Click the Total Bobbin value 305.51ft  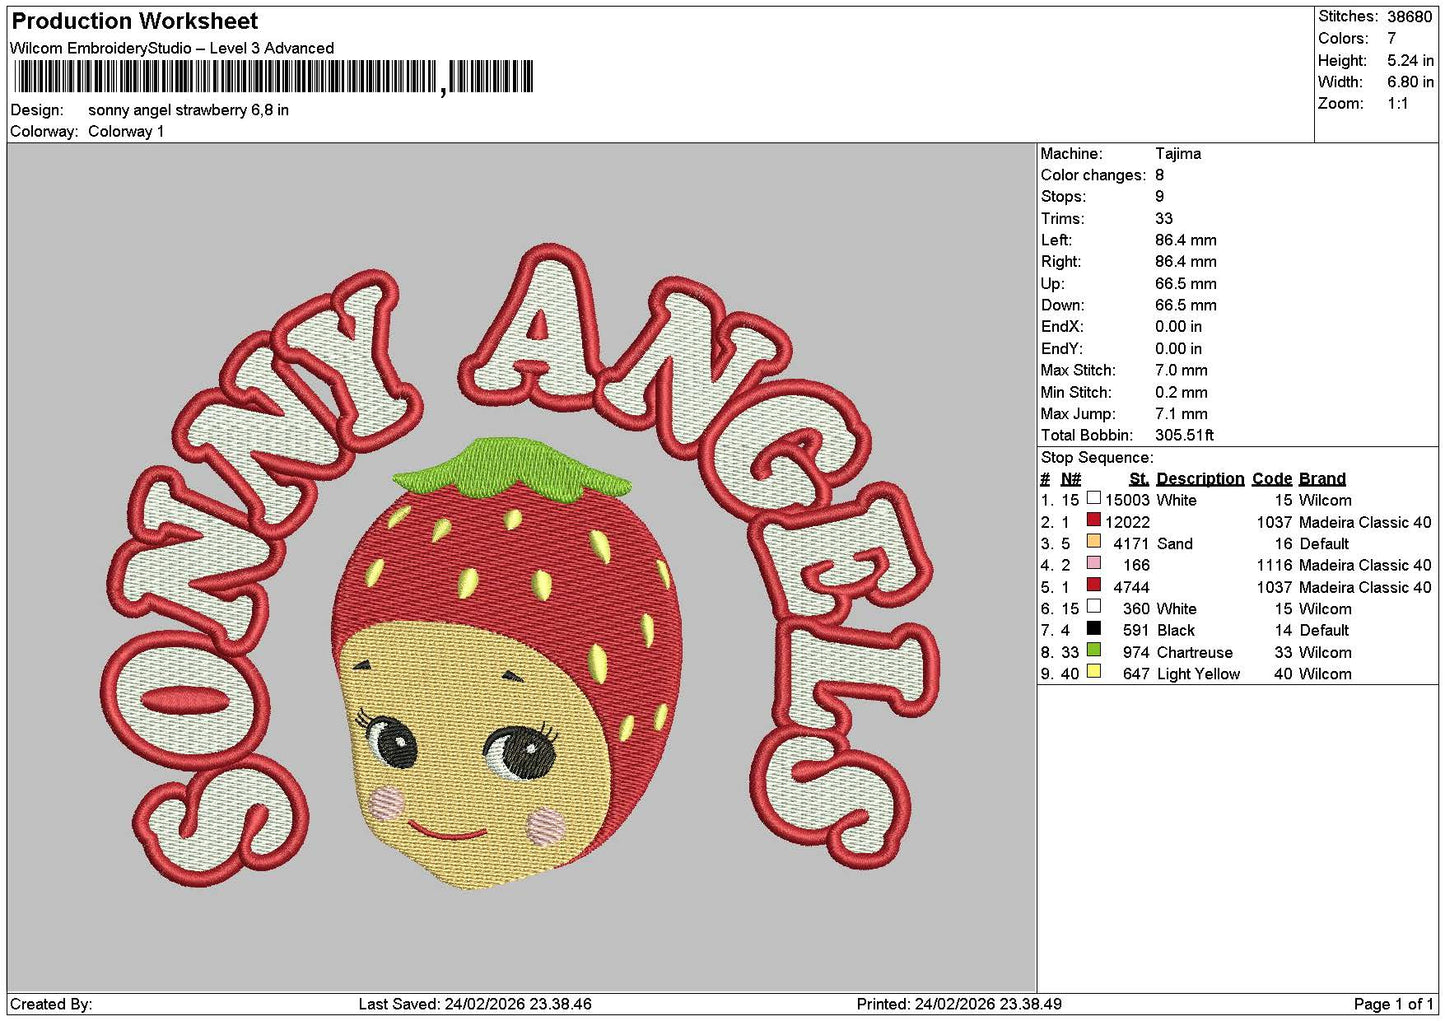click(1184, 435)
